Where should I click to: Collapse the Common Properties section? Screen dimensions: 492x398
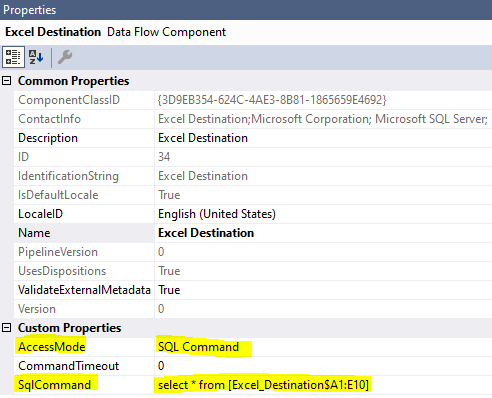(x=7, y=81)
